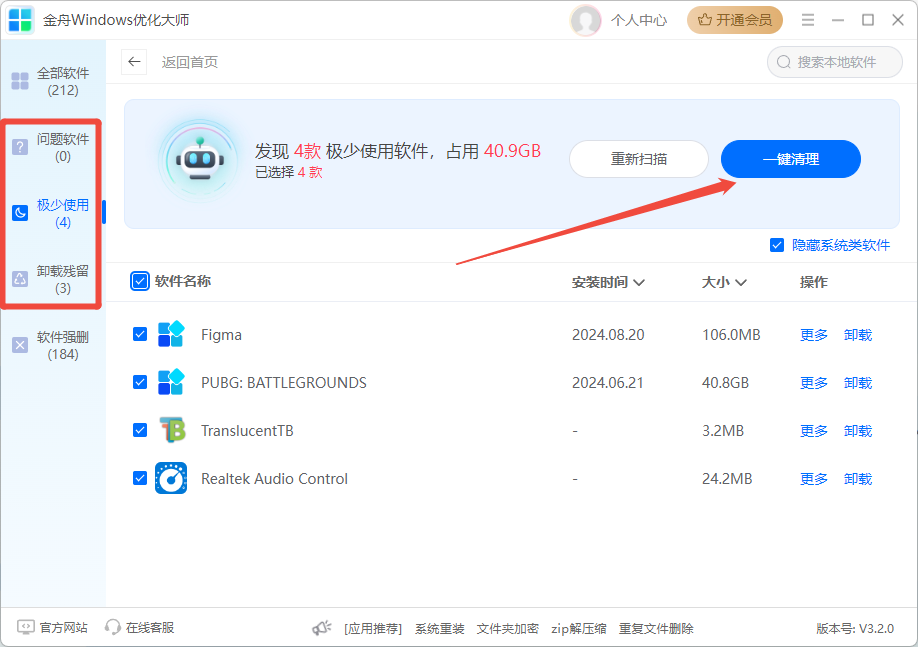Click version label 版本号: V3.2.0
The height and width of the screenshot is (647, 918).
(855, 629)
